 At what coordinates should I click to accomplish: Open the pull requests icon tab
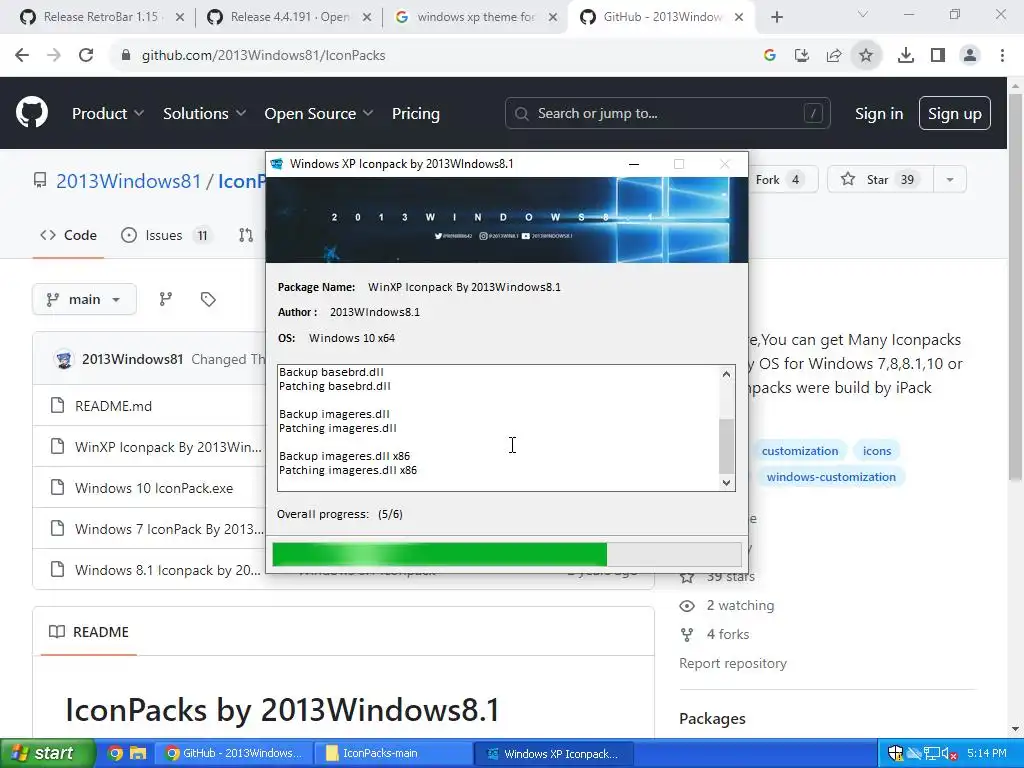pyautogui.click(x=246, y=235)
